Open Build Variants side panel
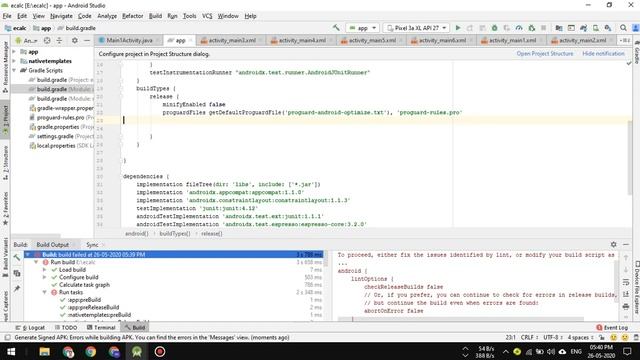640x360 pixels. point(5,258)
